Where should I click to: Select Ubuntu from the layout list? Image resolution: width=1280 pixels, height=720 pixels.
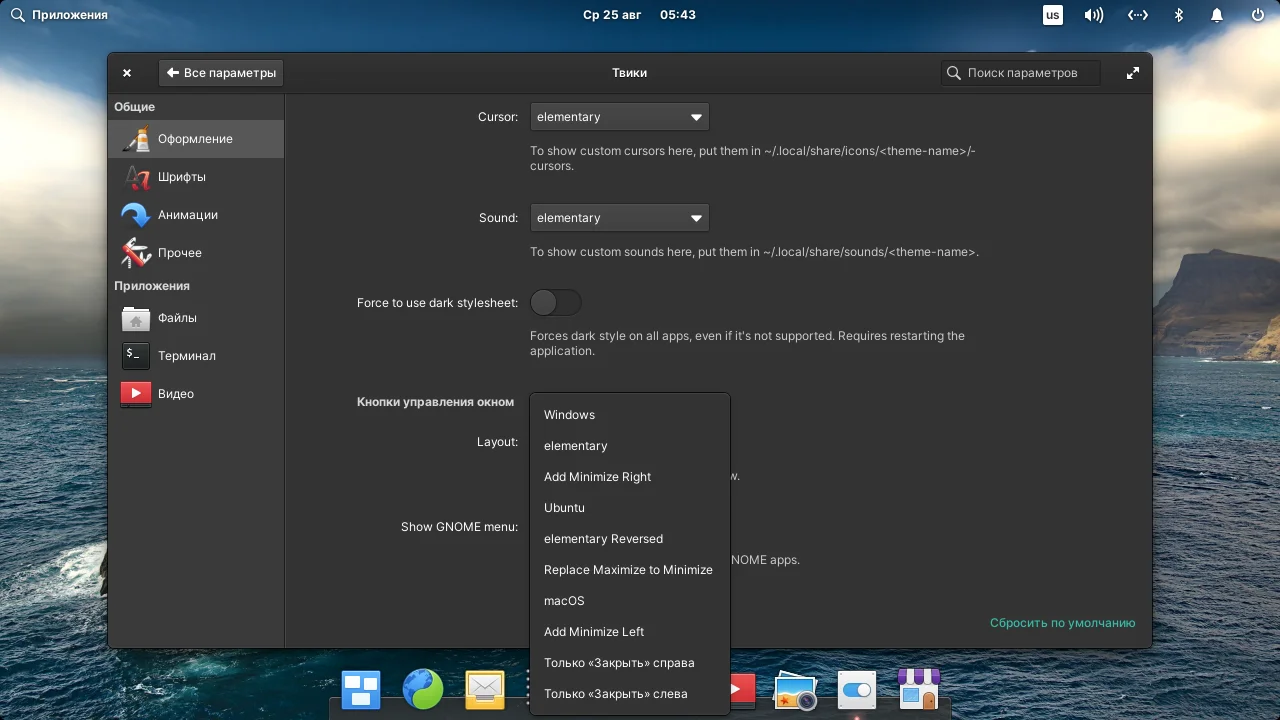click(x=564, y=507)
